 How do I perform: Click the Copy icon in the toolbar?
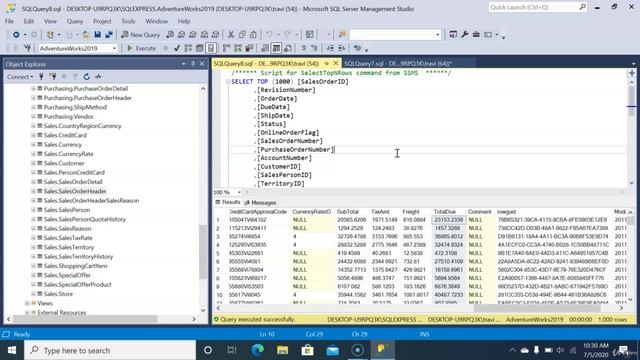coord(242,35)
